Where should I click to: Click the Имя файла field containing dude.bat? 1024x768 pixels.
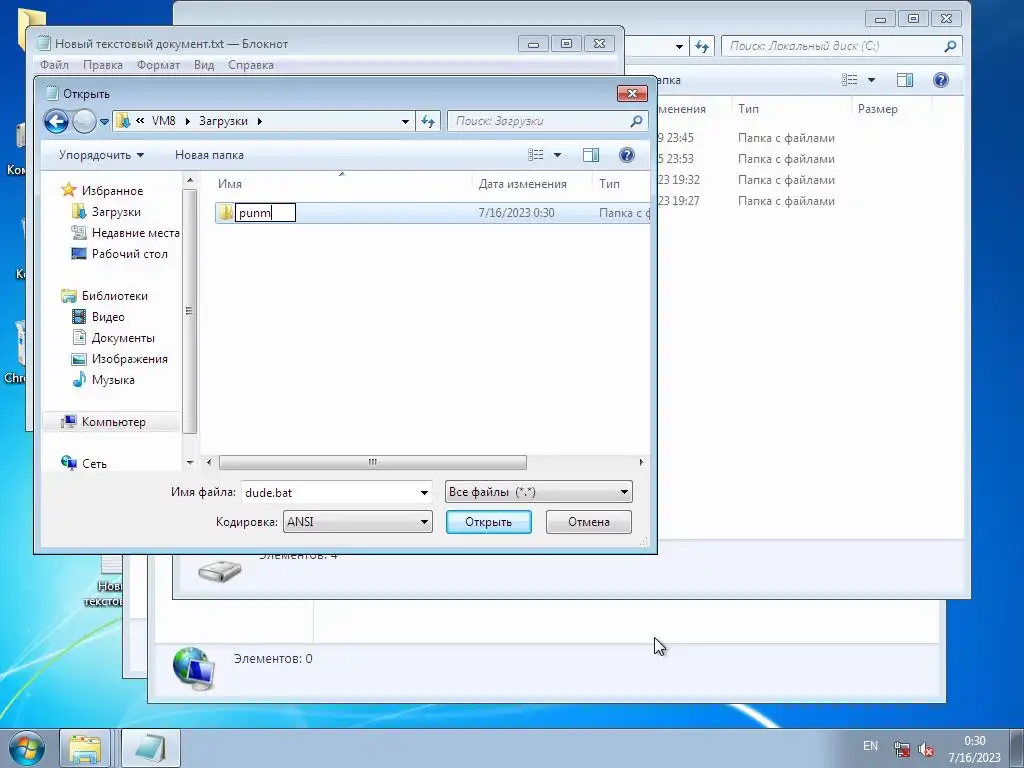(x=330, y=492)
